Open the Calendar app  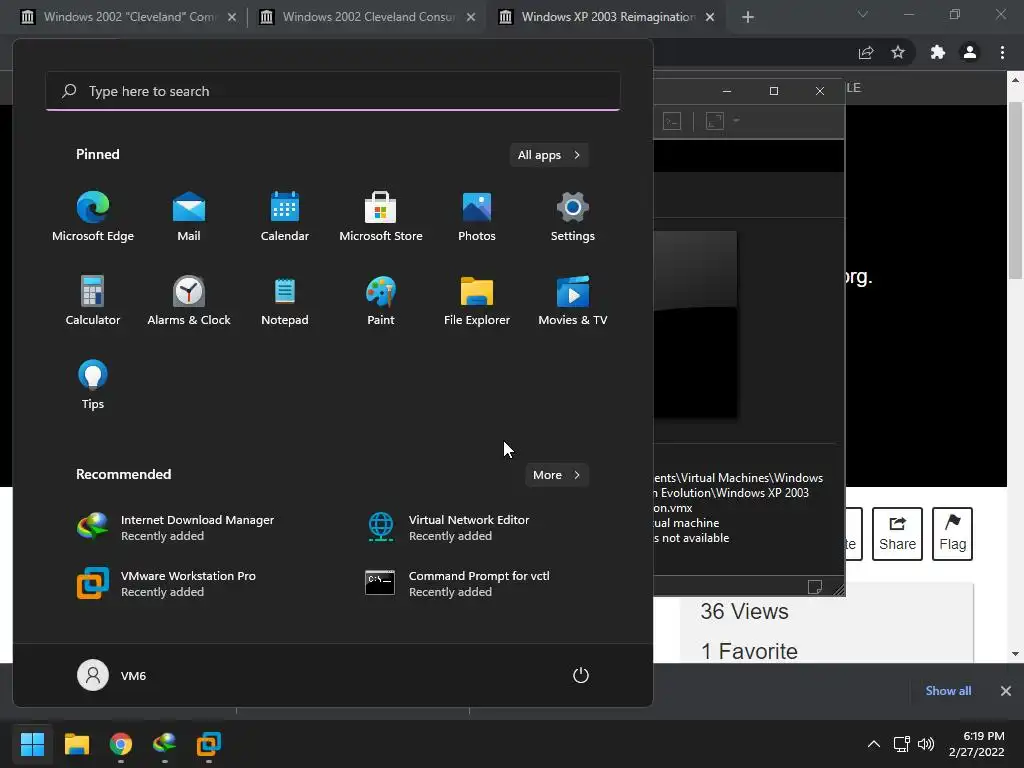[x=285, y=217]
